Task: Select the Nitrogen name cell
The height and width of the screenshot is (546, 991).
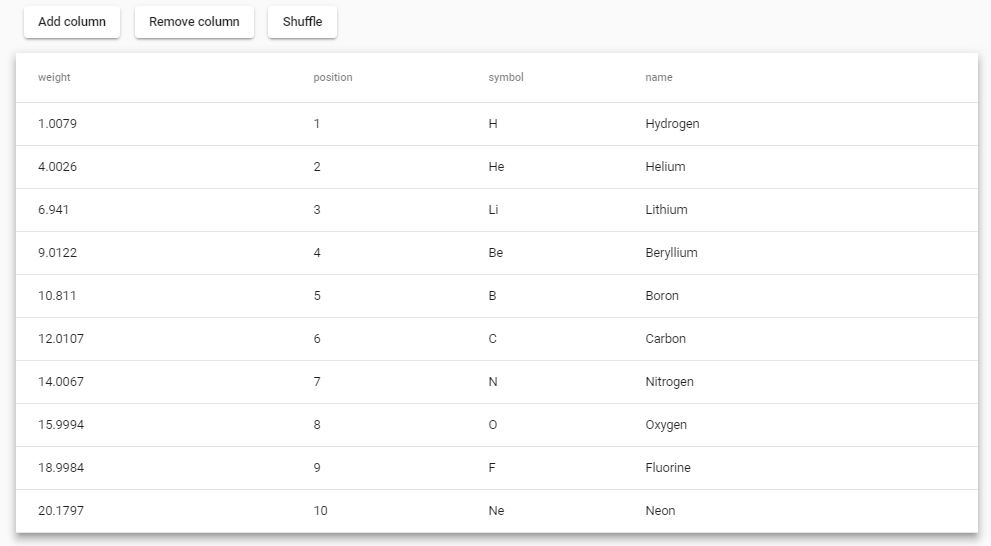Action: (x=669, y=382)
